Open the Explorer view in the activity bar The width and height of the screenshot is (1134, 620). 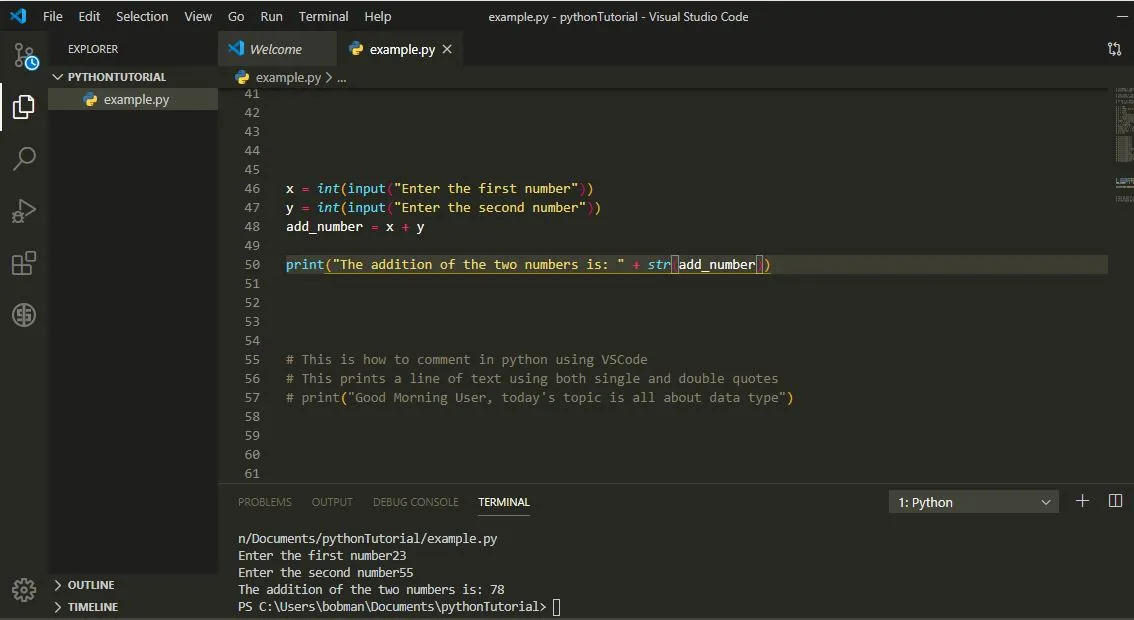(24, 107)
